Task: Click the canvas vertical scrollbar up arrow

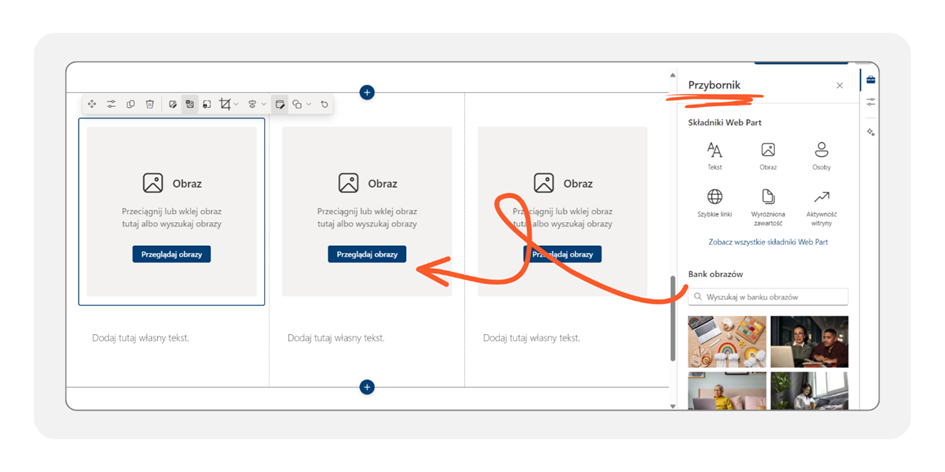Action: click(673, 75)
